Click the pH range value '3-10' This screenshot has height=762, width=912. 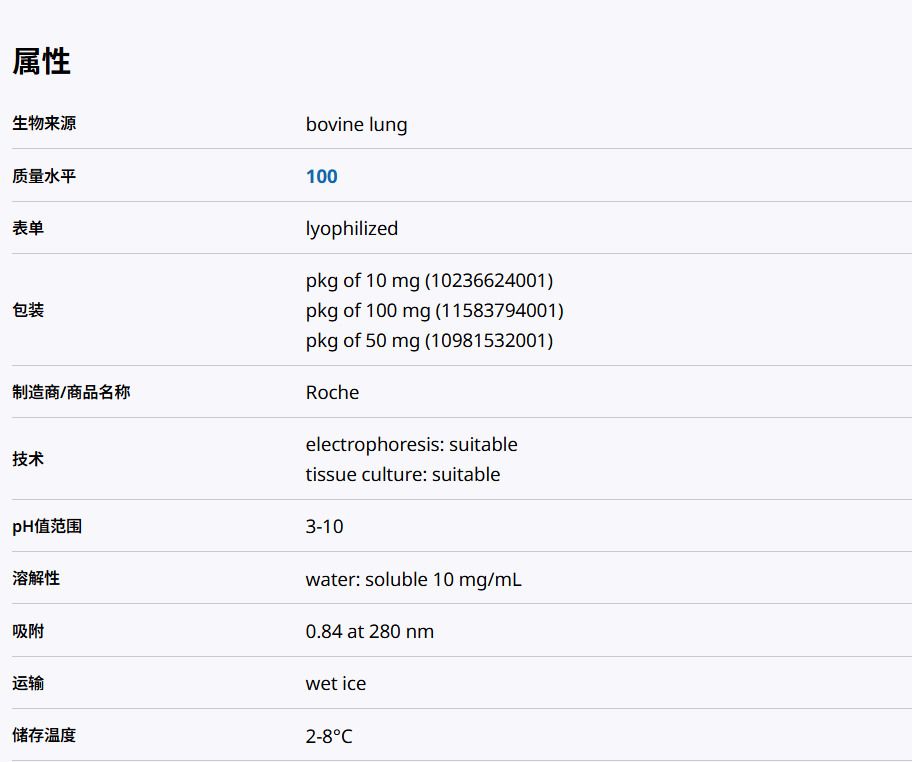click(x=324, y=527)
